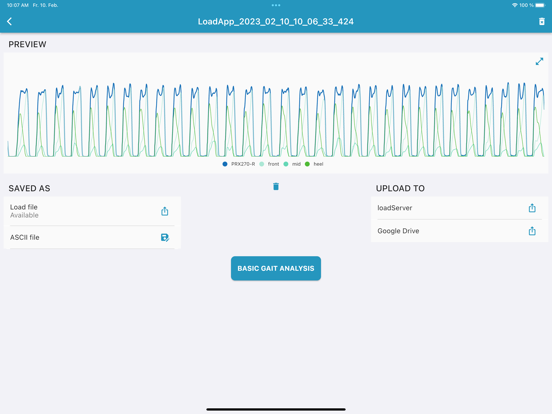Screen dimensions: 552x414
Task: Choose the loadServer upload option
Action: (459, 208)
